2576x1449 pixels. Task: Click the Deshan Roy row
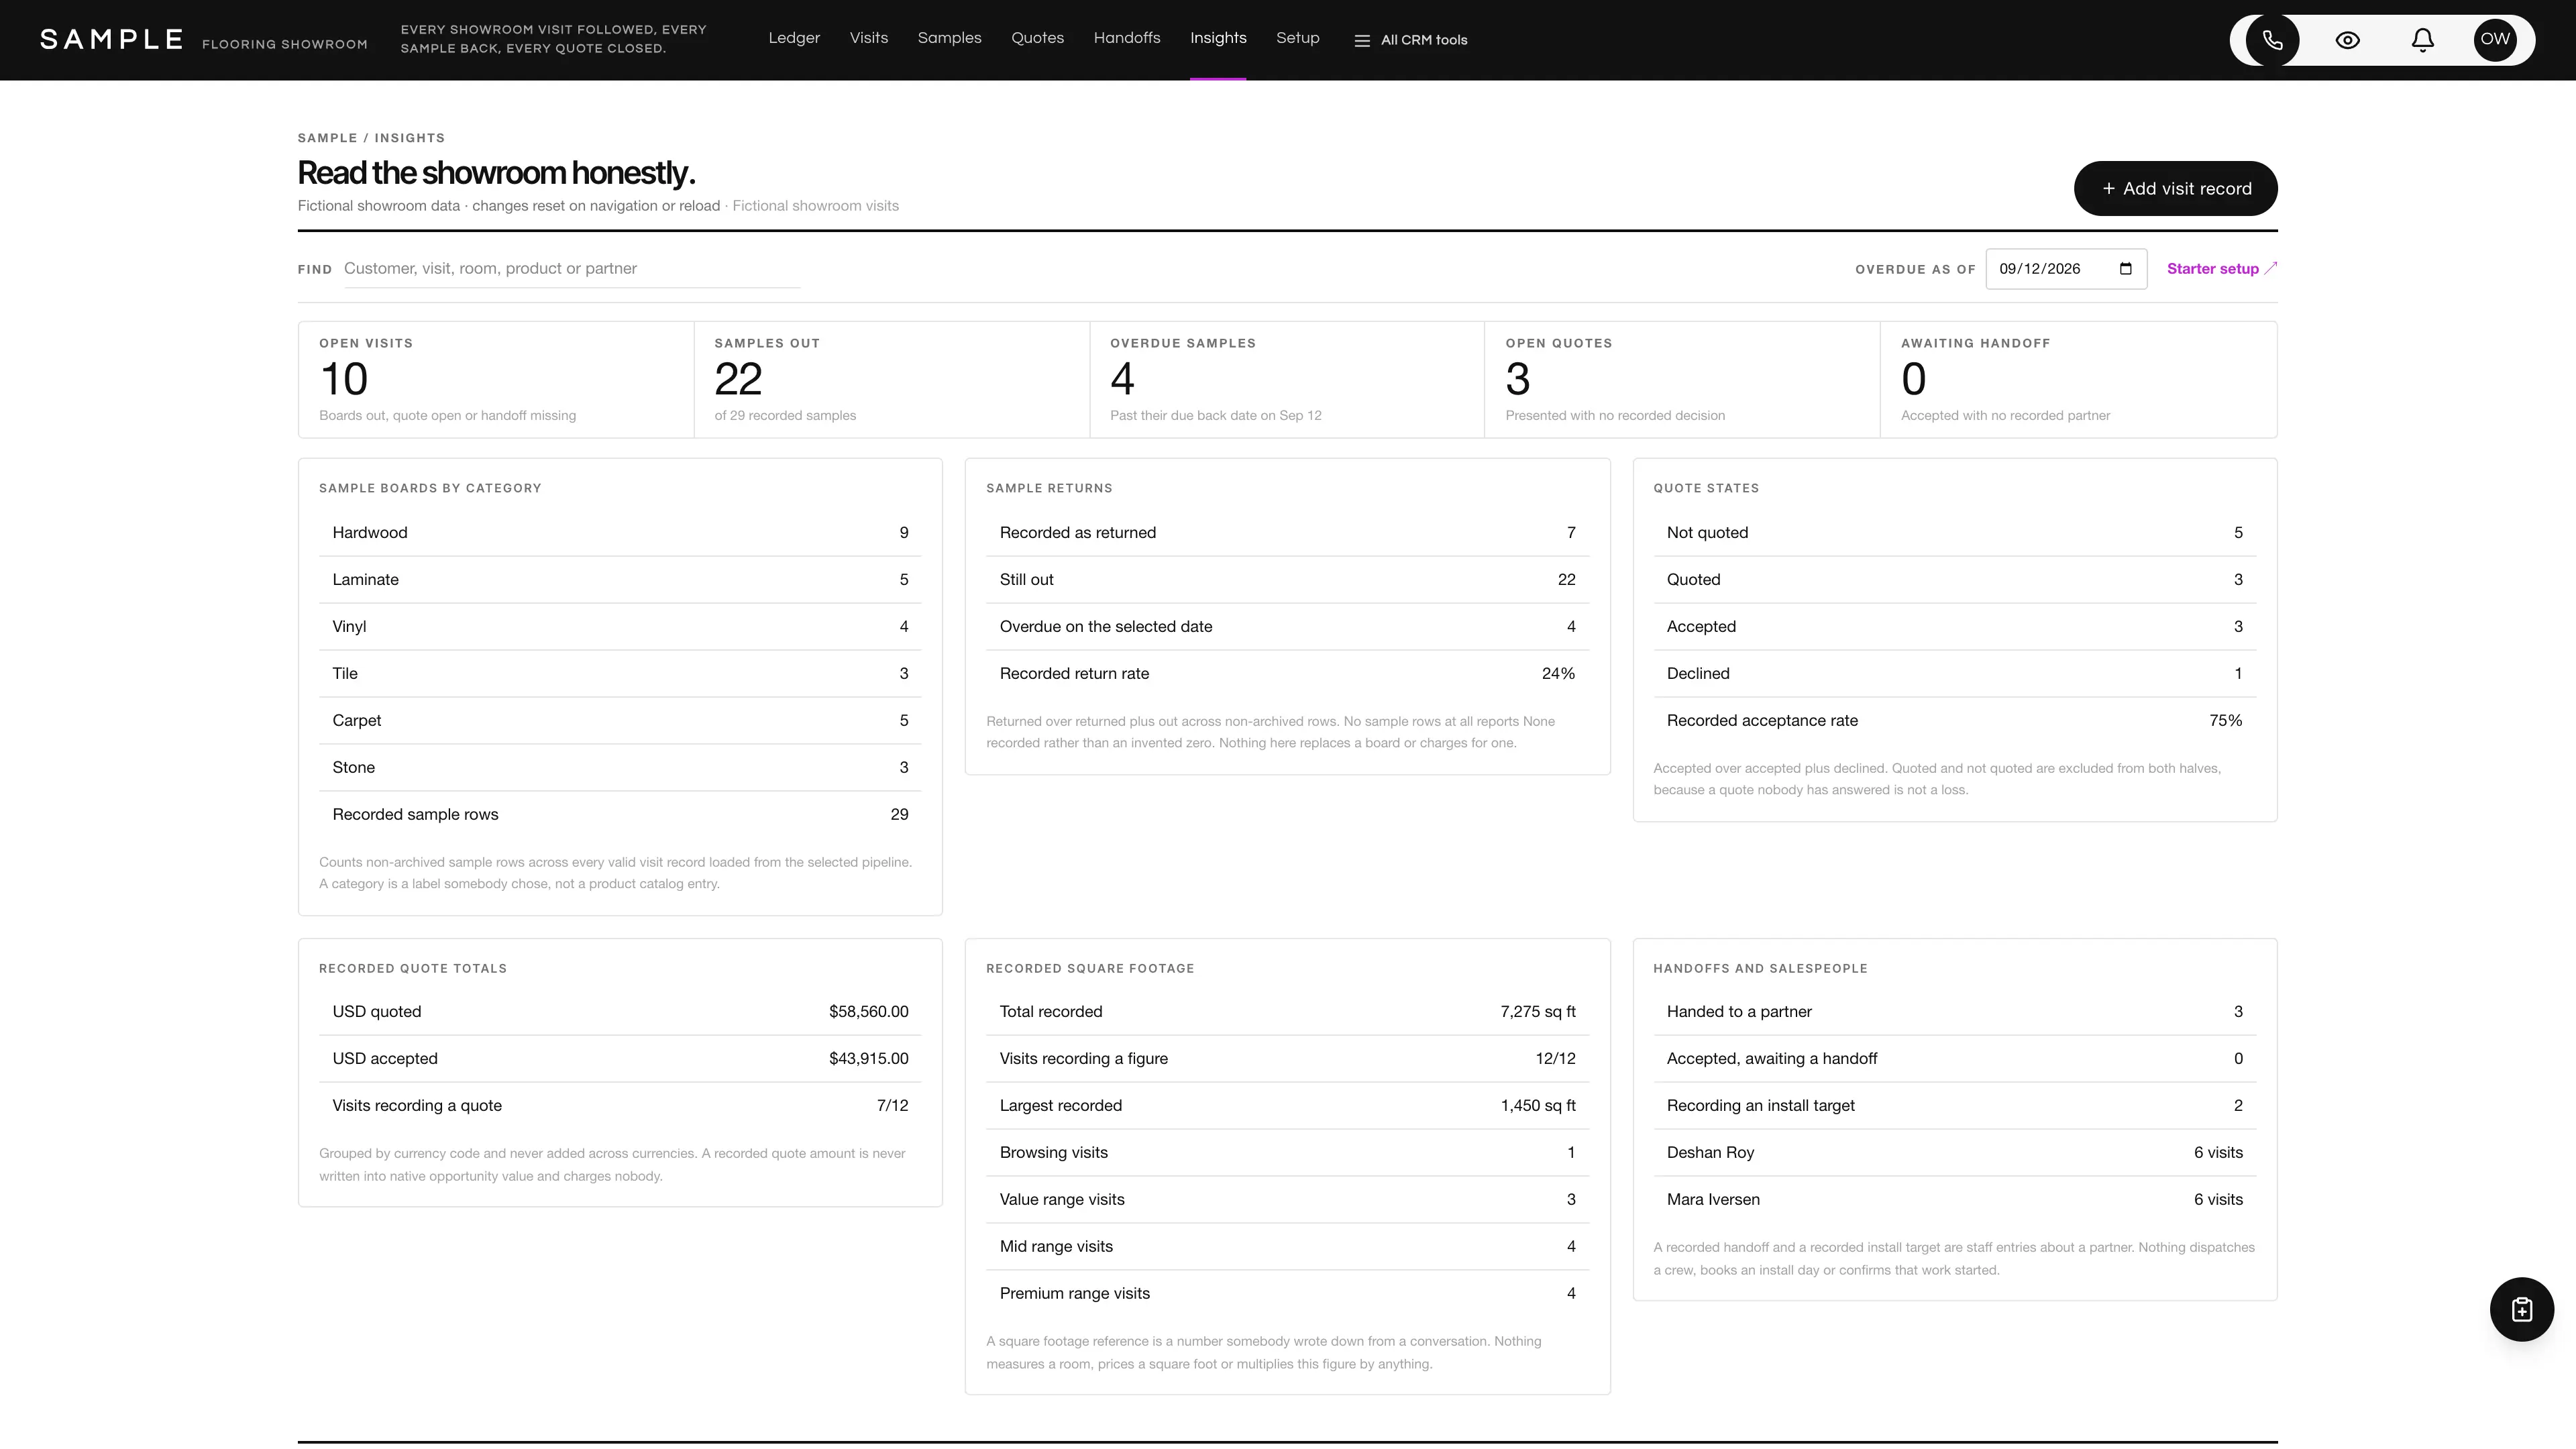(1954, 1153)
